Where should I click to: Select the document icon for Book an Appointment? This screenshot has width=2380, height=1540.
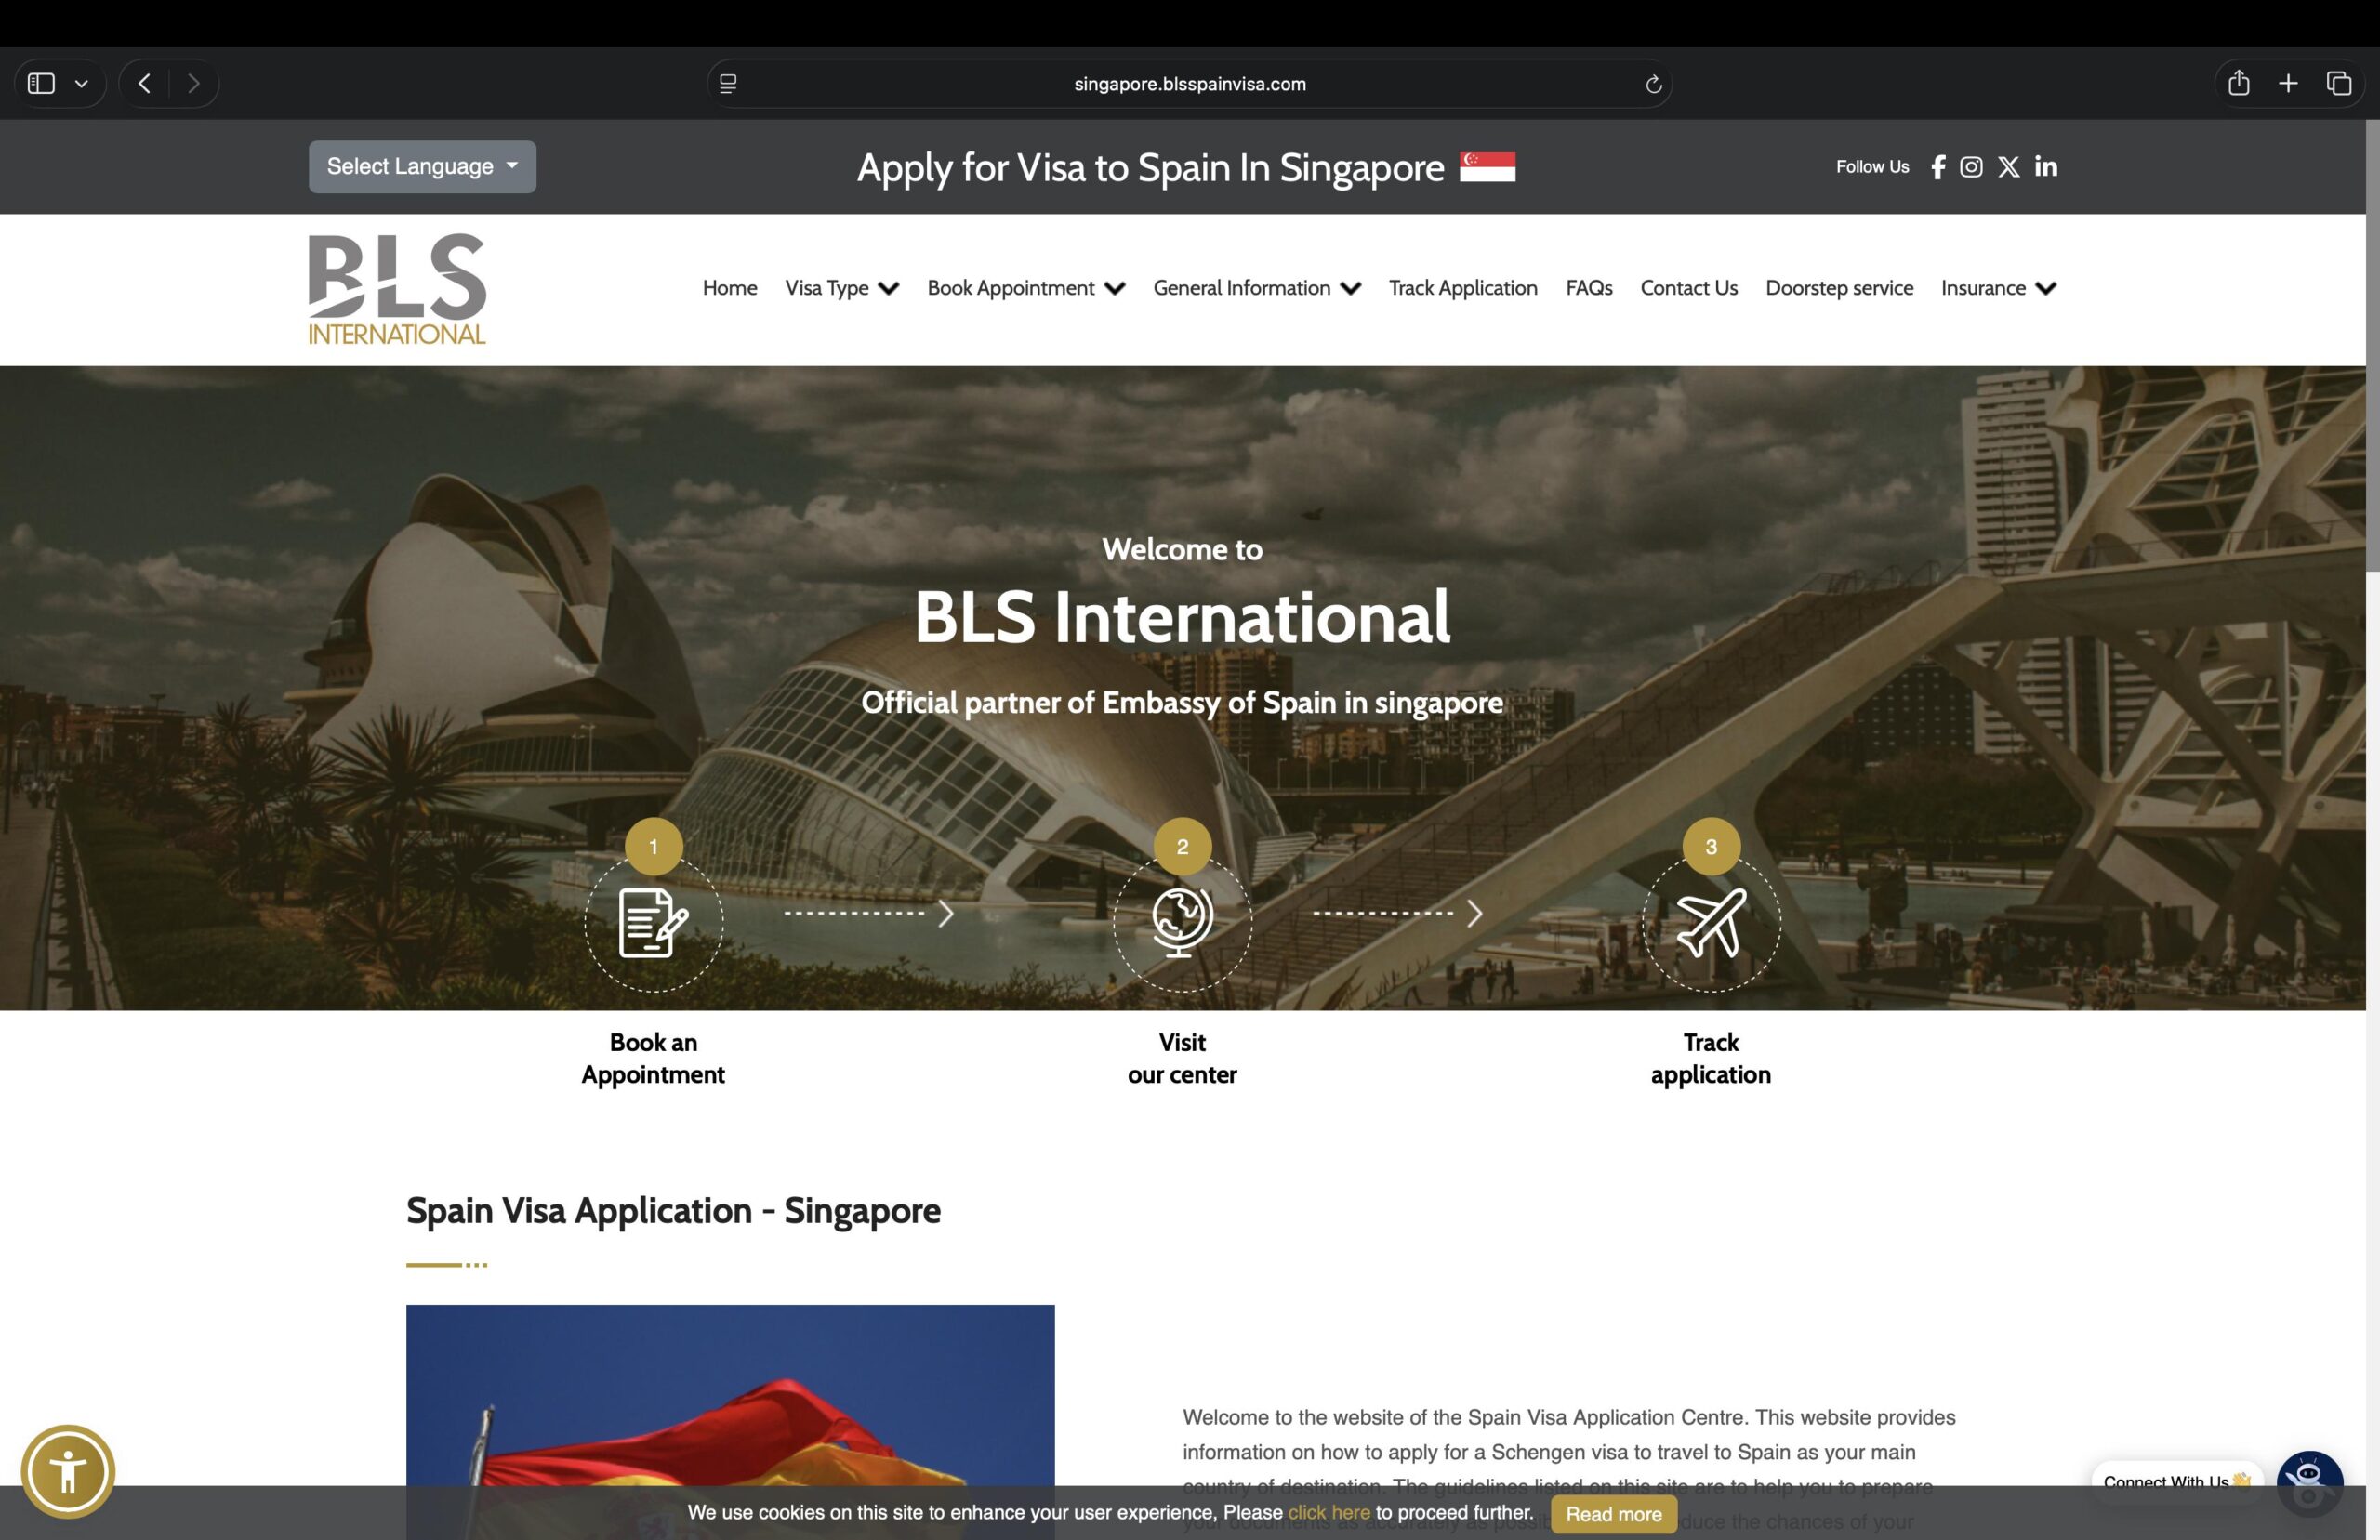[x=652, y=922]
